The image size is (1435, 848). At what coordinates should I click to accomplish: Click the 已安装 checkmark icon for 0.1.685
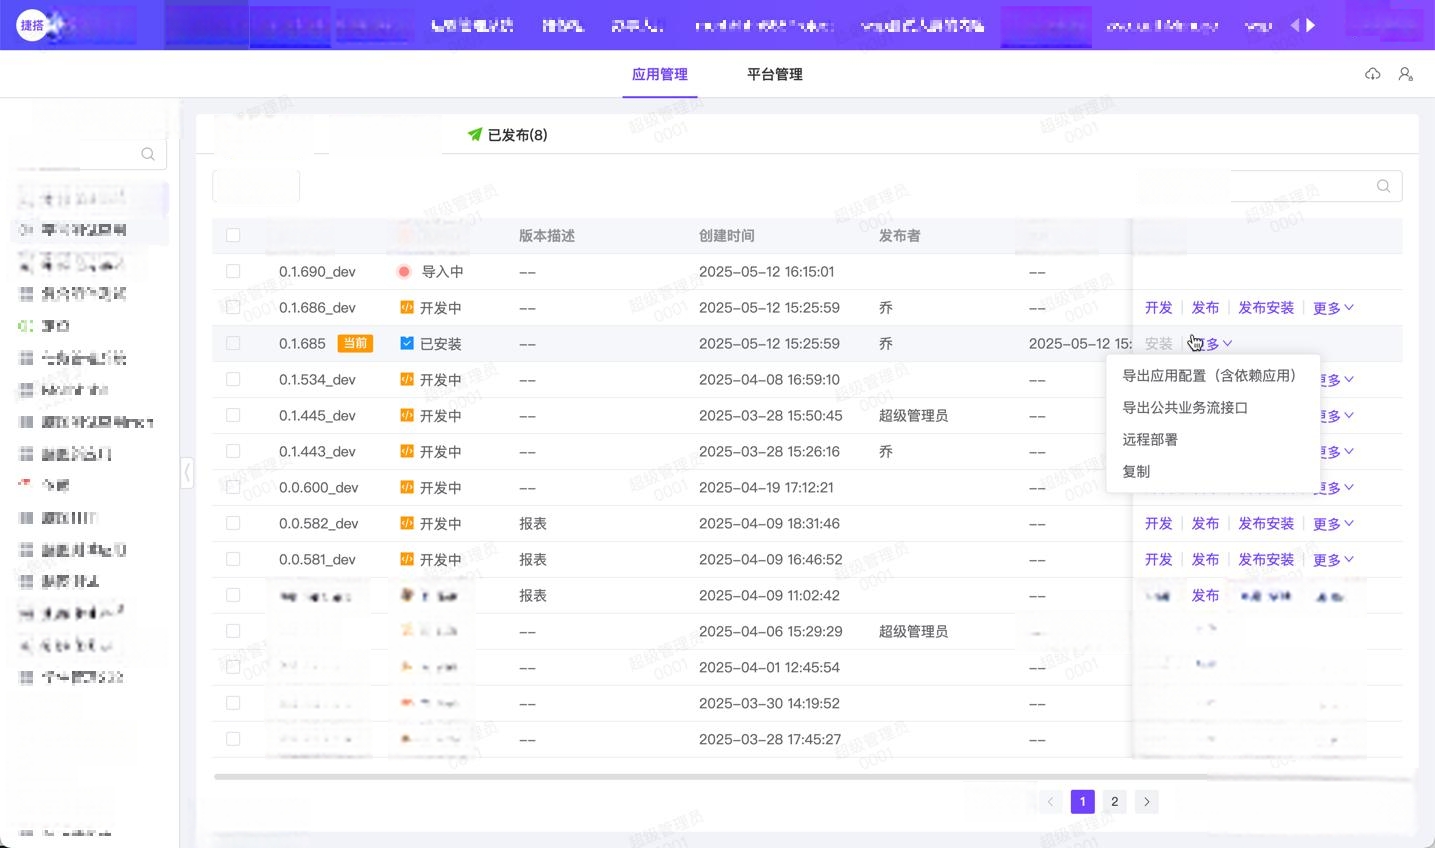click(x=407, y=343)
